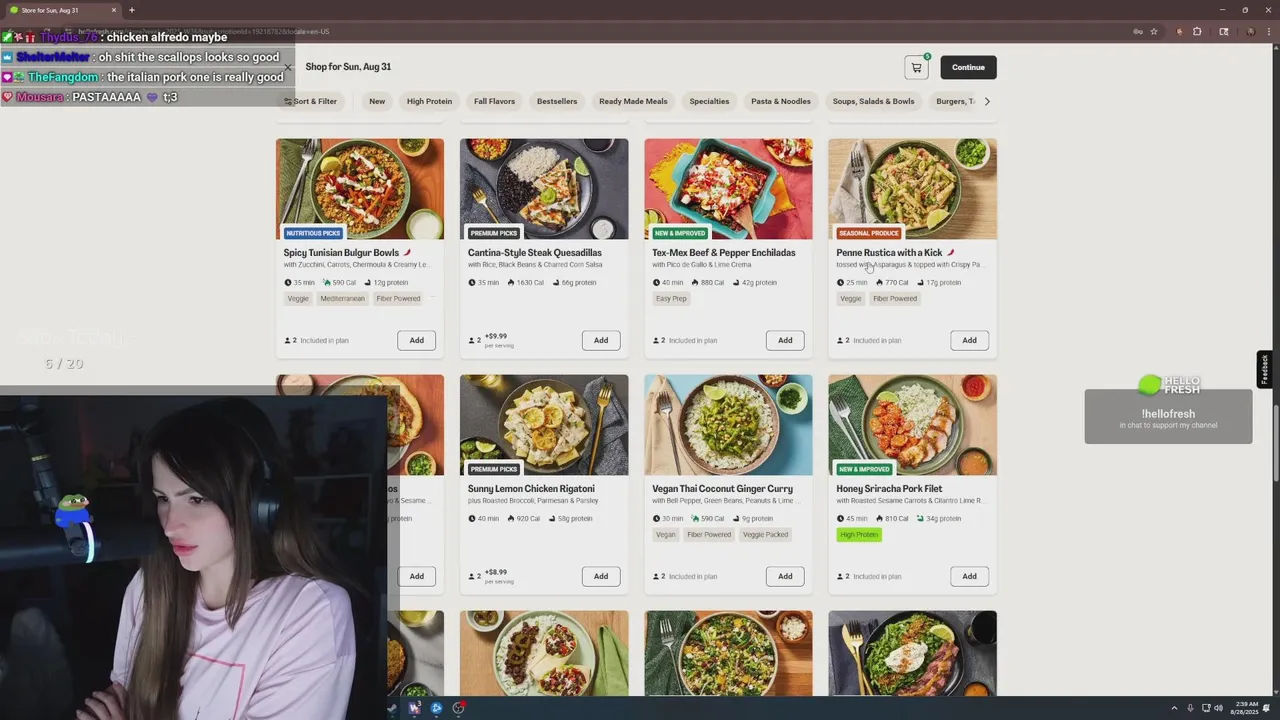Image resolution: width=1280 pixels, height=720 pixels.
Task: Open the side panel search icon
Action: [x=1224, y=31]
